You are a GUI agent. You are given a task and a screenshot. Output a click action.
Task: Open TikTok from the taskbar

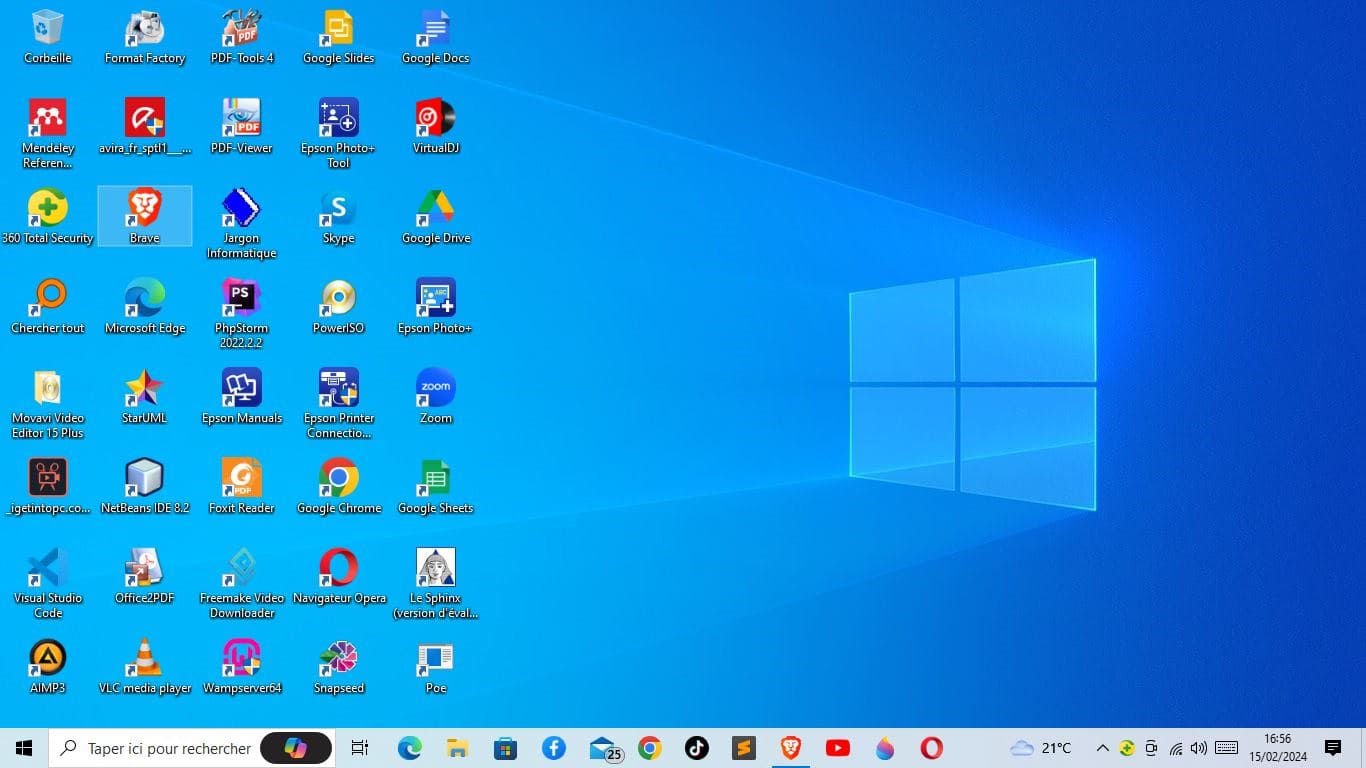tap(696, 747)
